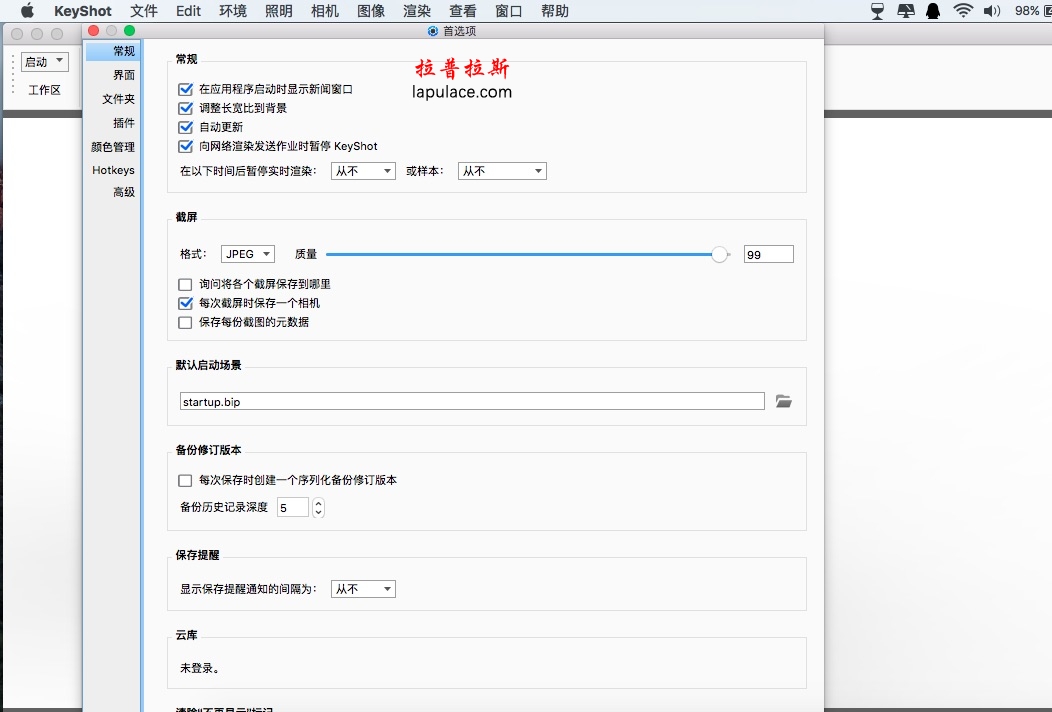Click the display mirroring menu bar icon
1052x712 pixels.
point(906,11)
